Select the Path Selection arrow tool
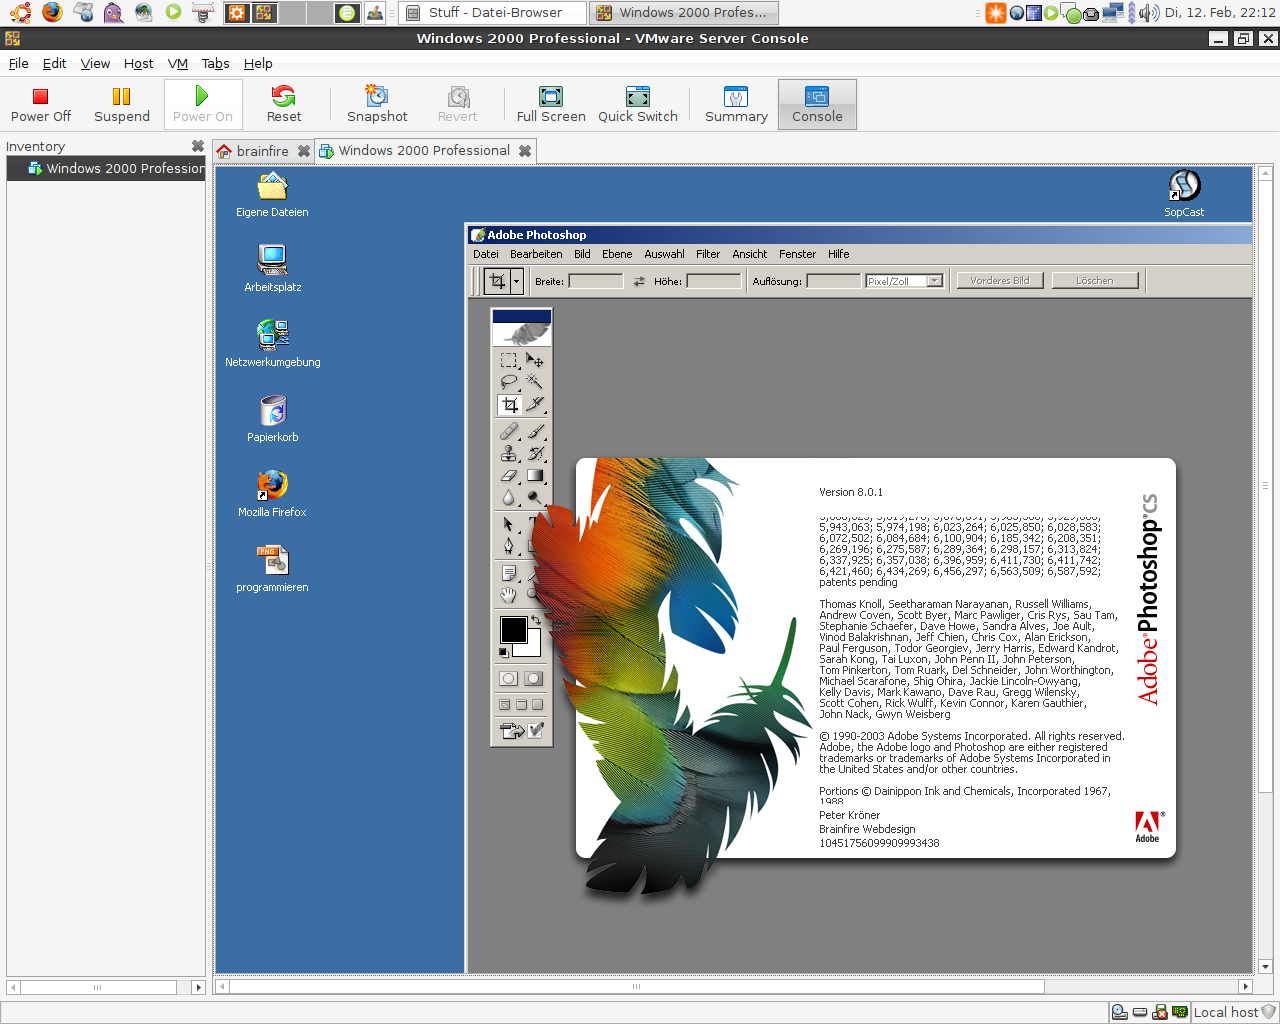Image resolution: width=1280 pixels, height=1024 pixels. pos(509,524)
